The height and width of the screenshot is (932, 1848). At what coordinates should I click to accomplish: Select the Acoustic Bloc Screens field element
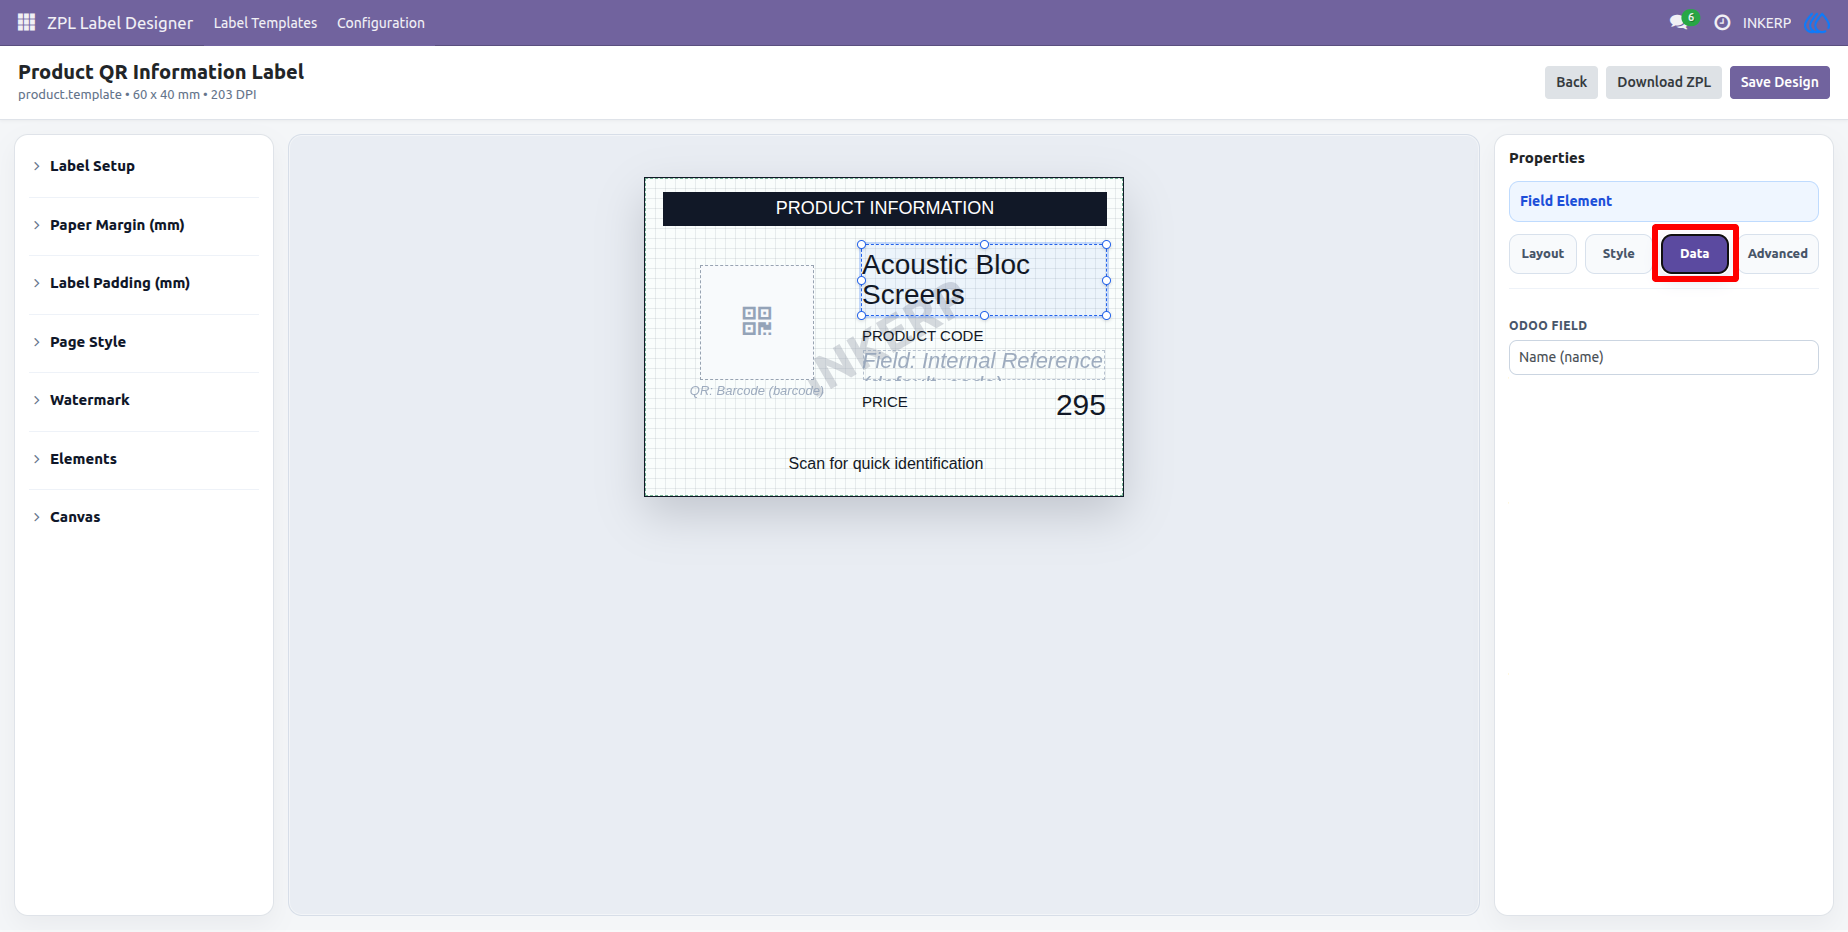[984, 280]
